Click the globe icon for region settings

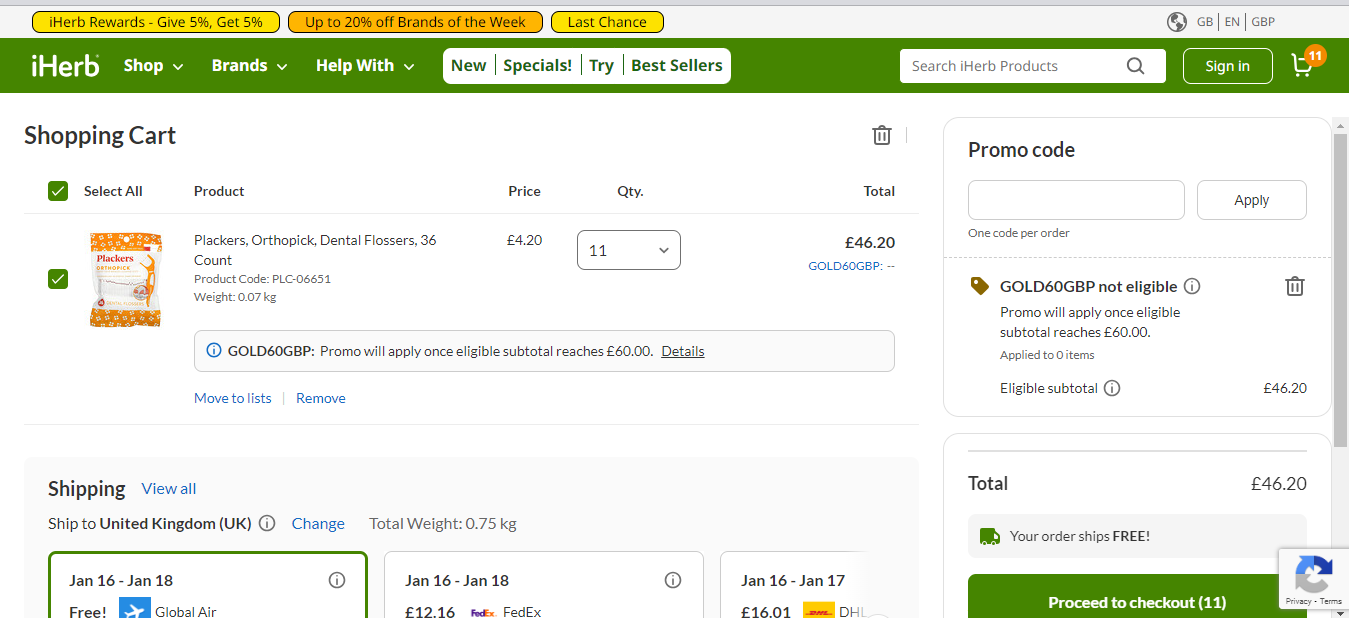[1177, 22]
